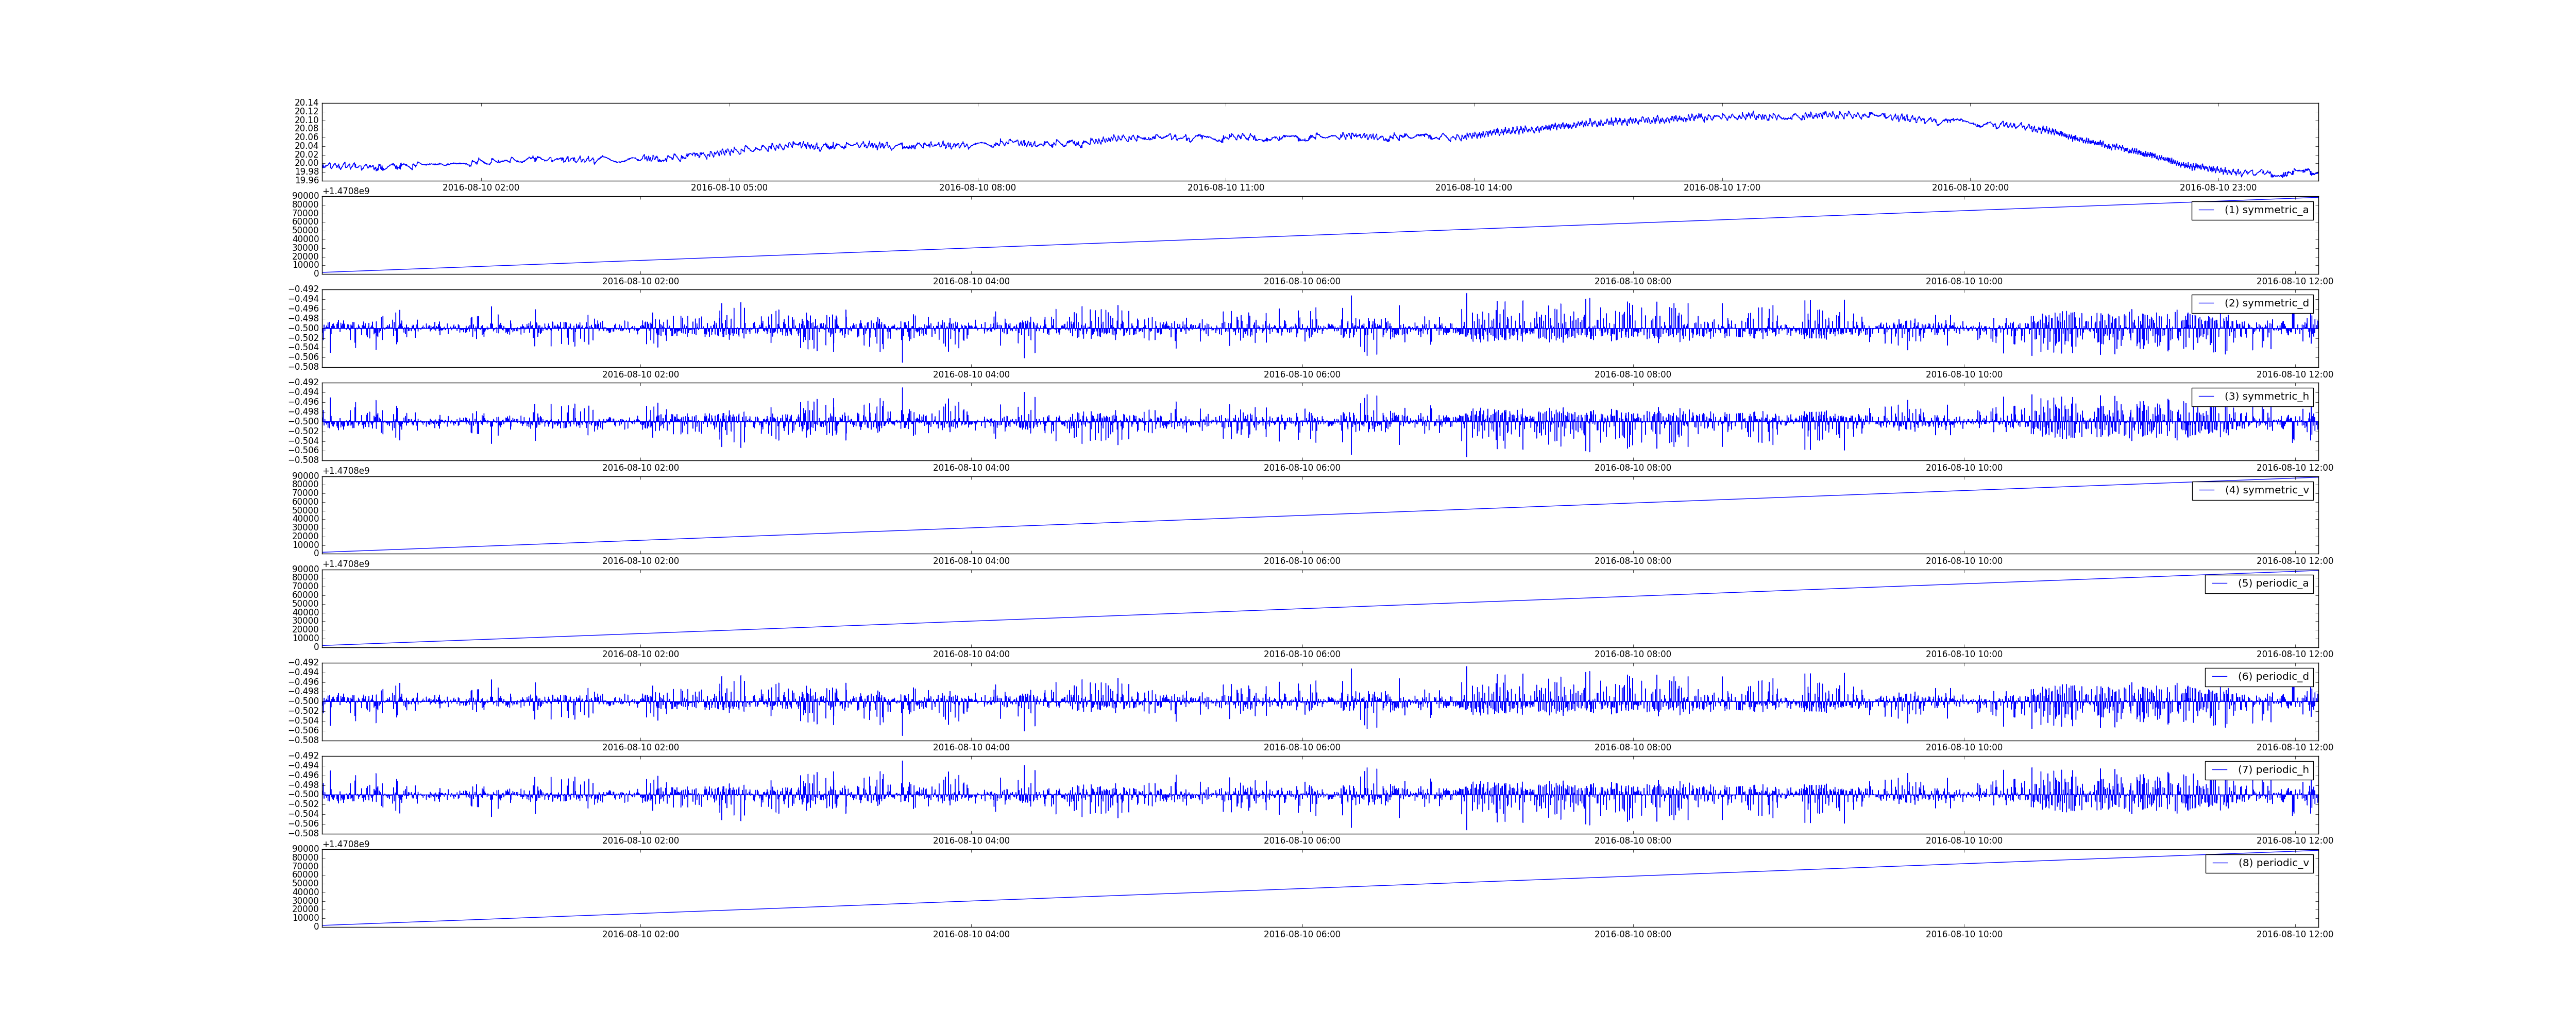
Task: Click blue line sample in symmetric_a legend
Action: click(x=2207, y=210)
